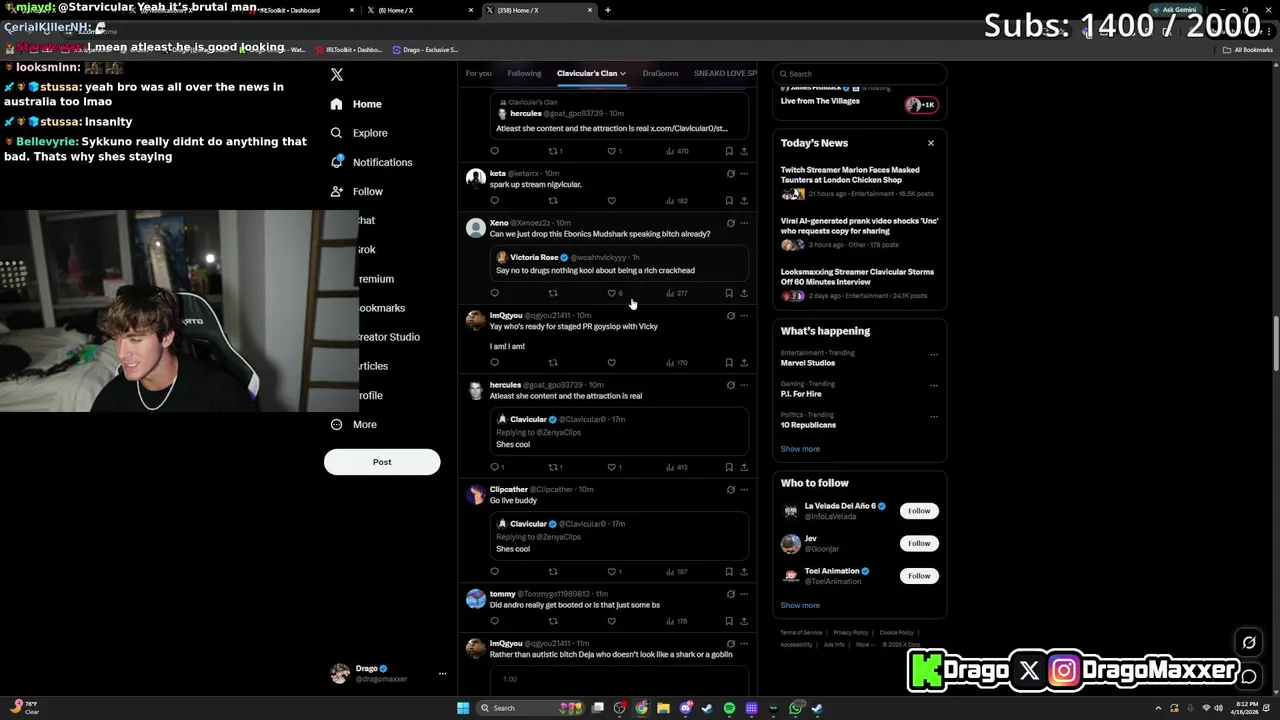Image resolution: width=1280 pixels, height=720 pixels.
Task: Like hercules' post with 413 views
Action: [x=614, y=467]
